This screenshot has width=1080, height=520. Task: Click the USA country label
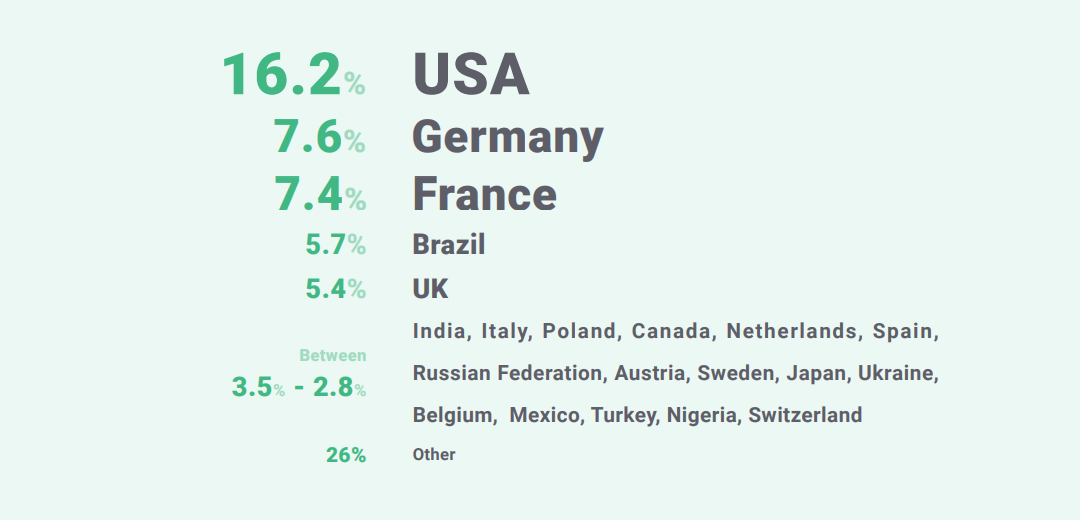pos(471,75)
